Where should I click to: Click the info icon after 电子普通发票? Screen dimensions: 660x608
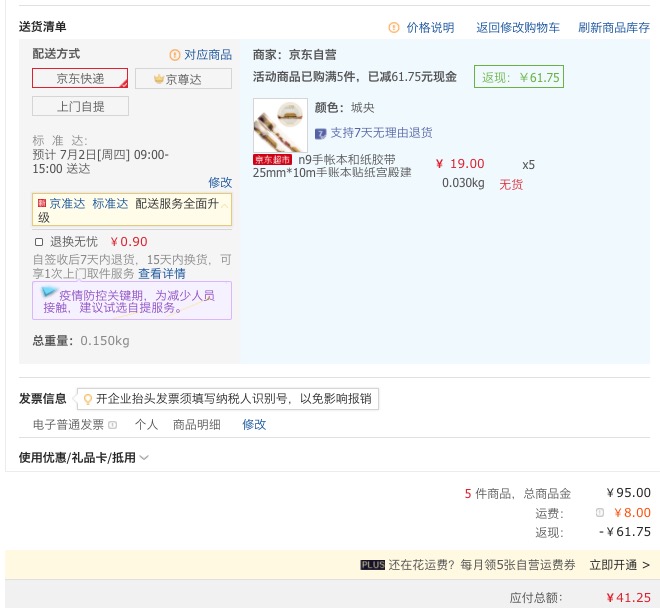112,425
